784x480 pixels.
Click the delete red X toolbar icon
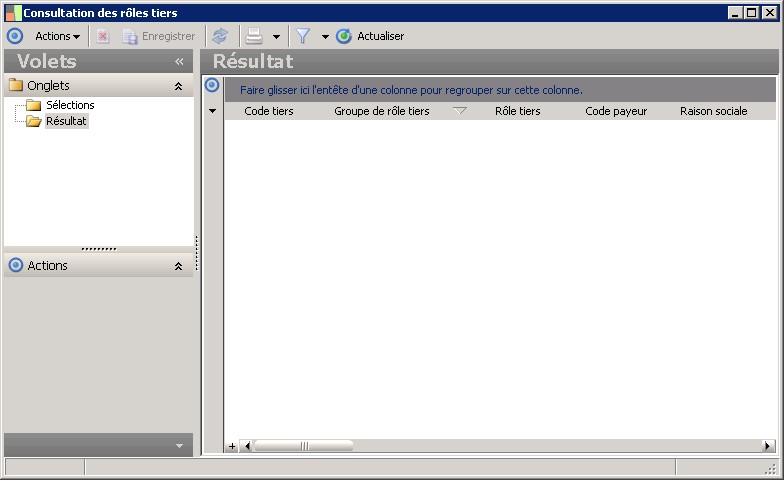pos(103,36)
